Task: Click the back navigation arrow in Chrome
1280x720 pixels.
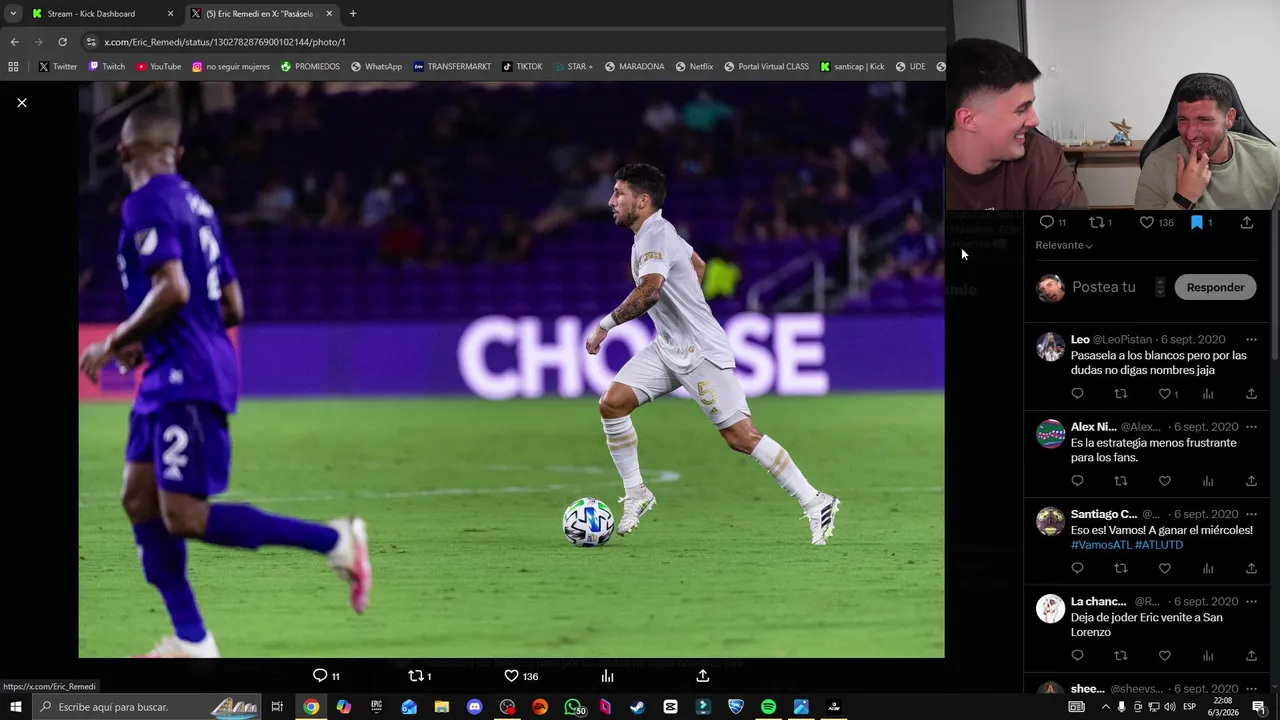Action: (14, 42)
